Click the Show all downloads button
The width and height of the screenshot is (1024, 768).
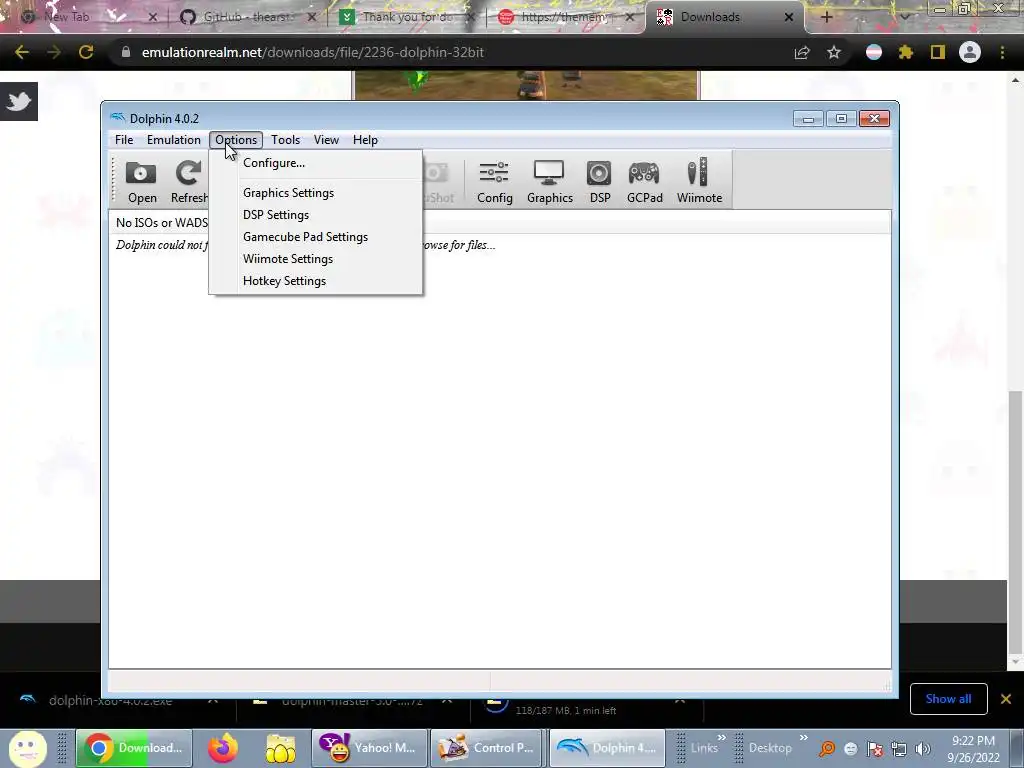coord(948,699)
